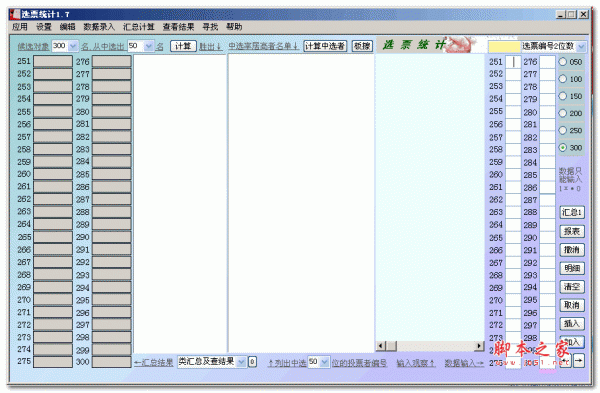The height and width of the screenshot is (393, 600).
Task: Click the white ballot input cell for 276
Action: point(548,62)
